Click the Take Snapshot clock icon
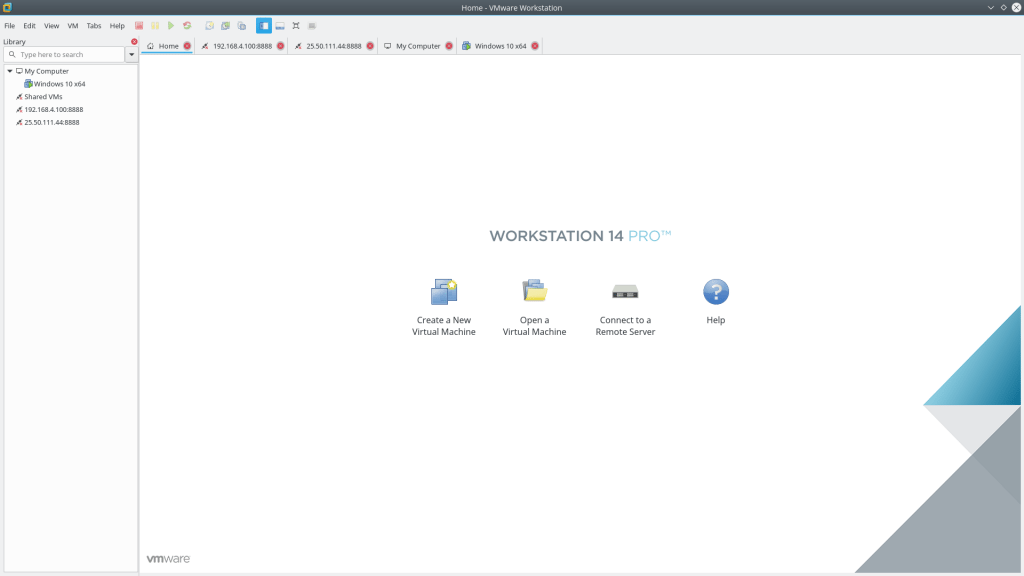Viewport: 1024px width, 576px height. click(210, 25)
